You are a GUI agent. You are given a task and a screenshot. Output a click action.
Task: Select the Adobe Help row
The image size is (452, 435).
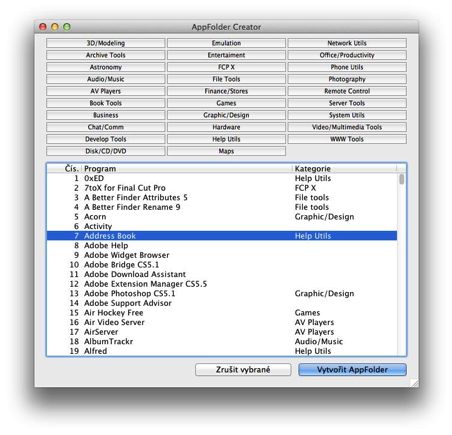click(x=222, y=245)
